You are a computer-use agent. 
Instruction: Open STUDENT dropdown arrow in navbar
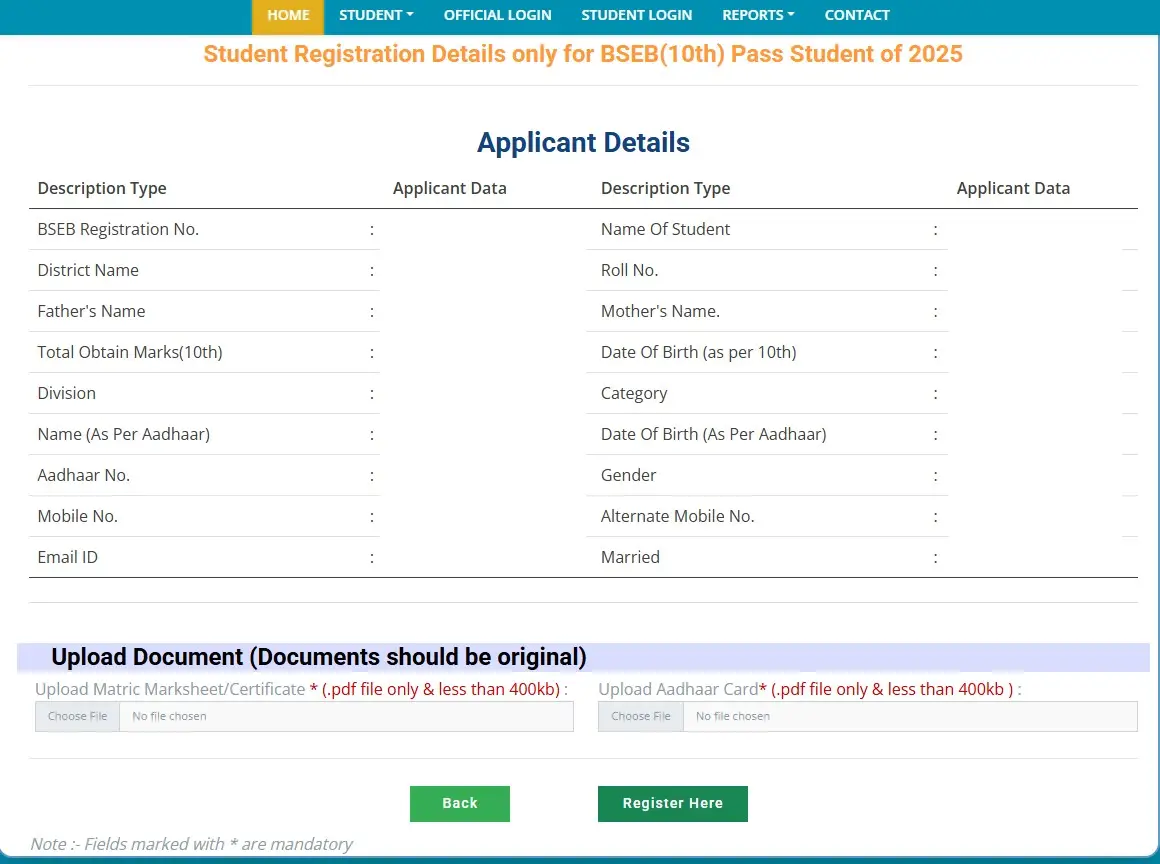(x=410, y=15)
